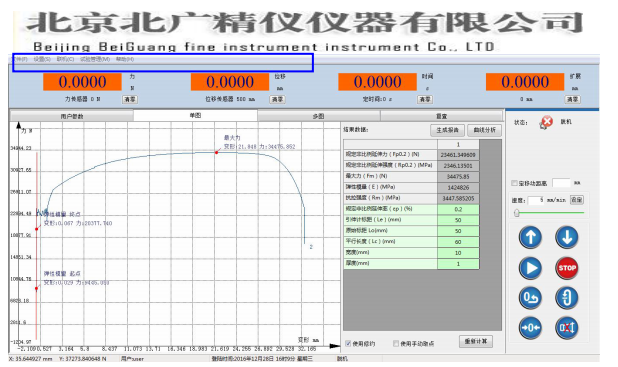618x367 pixels.
Task: Start the test with the play button
Action: pyautogui.click(x=530, y=268)
